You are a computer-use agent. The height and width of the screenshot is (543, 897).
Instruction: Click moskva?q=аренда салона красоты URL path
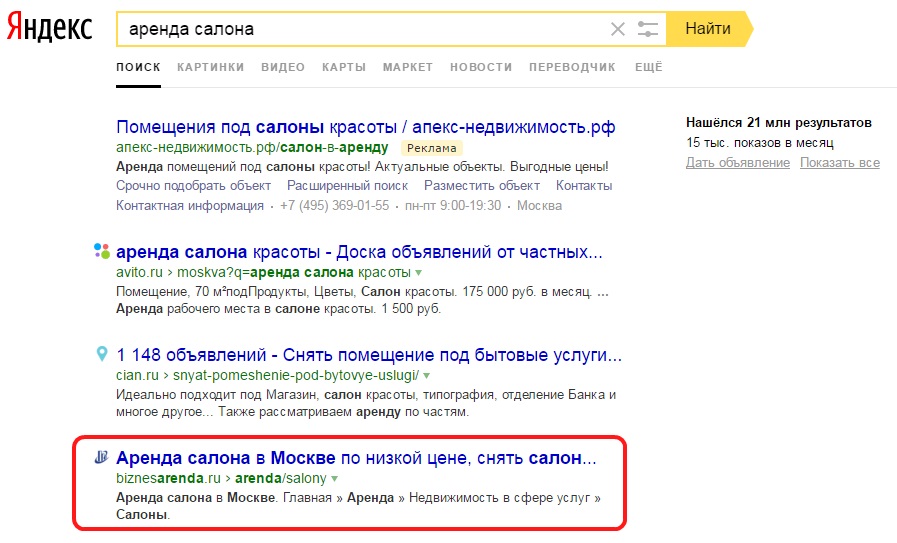point(294,272)
